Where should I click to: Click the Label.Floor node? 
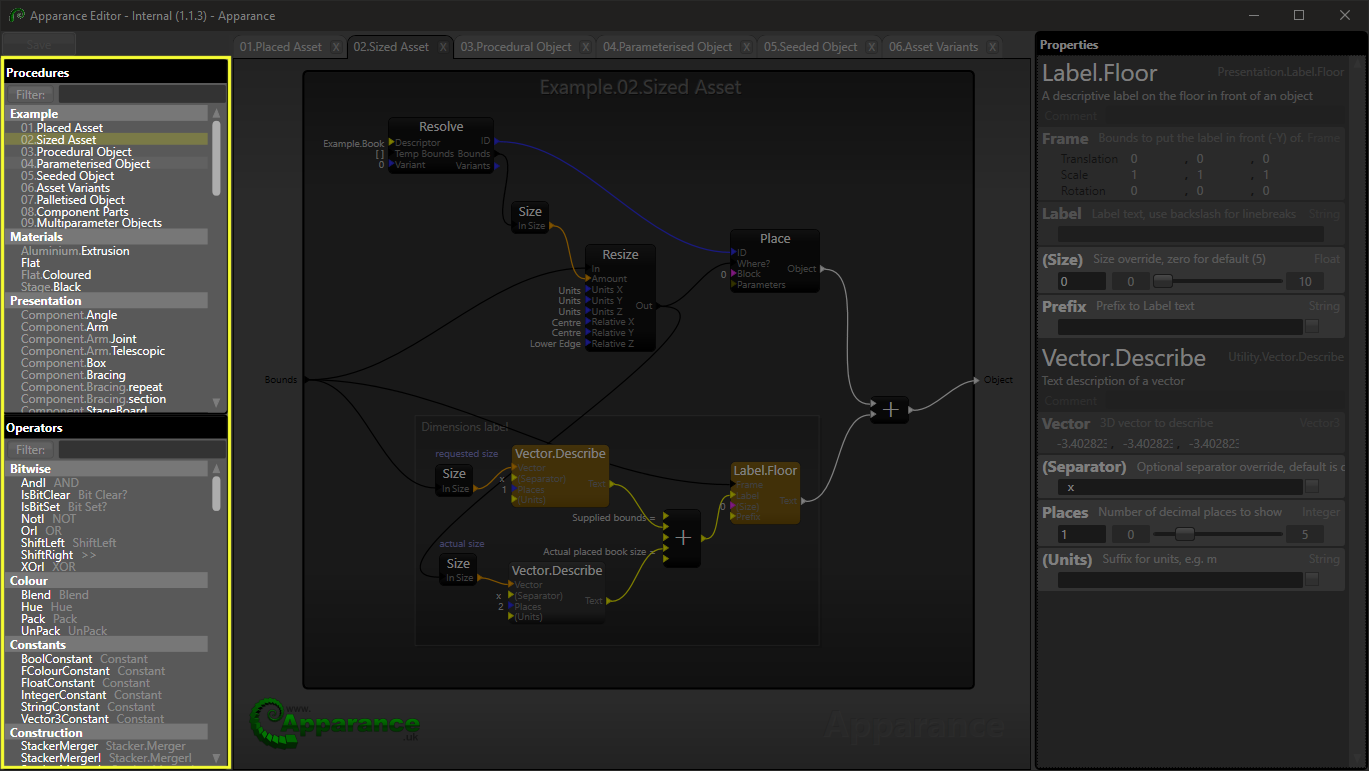(765, 471)
